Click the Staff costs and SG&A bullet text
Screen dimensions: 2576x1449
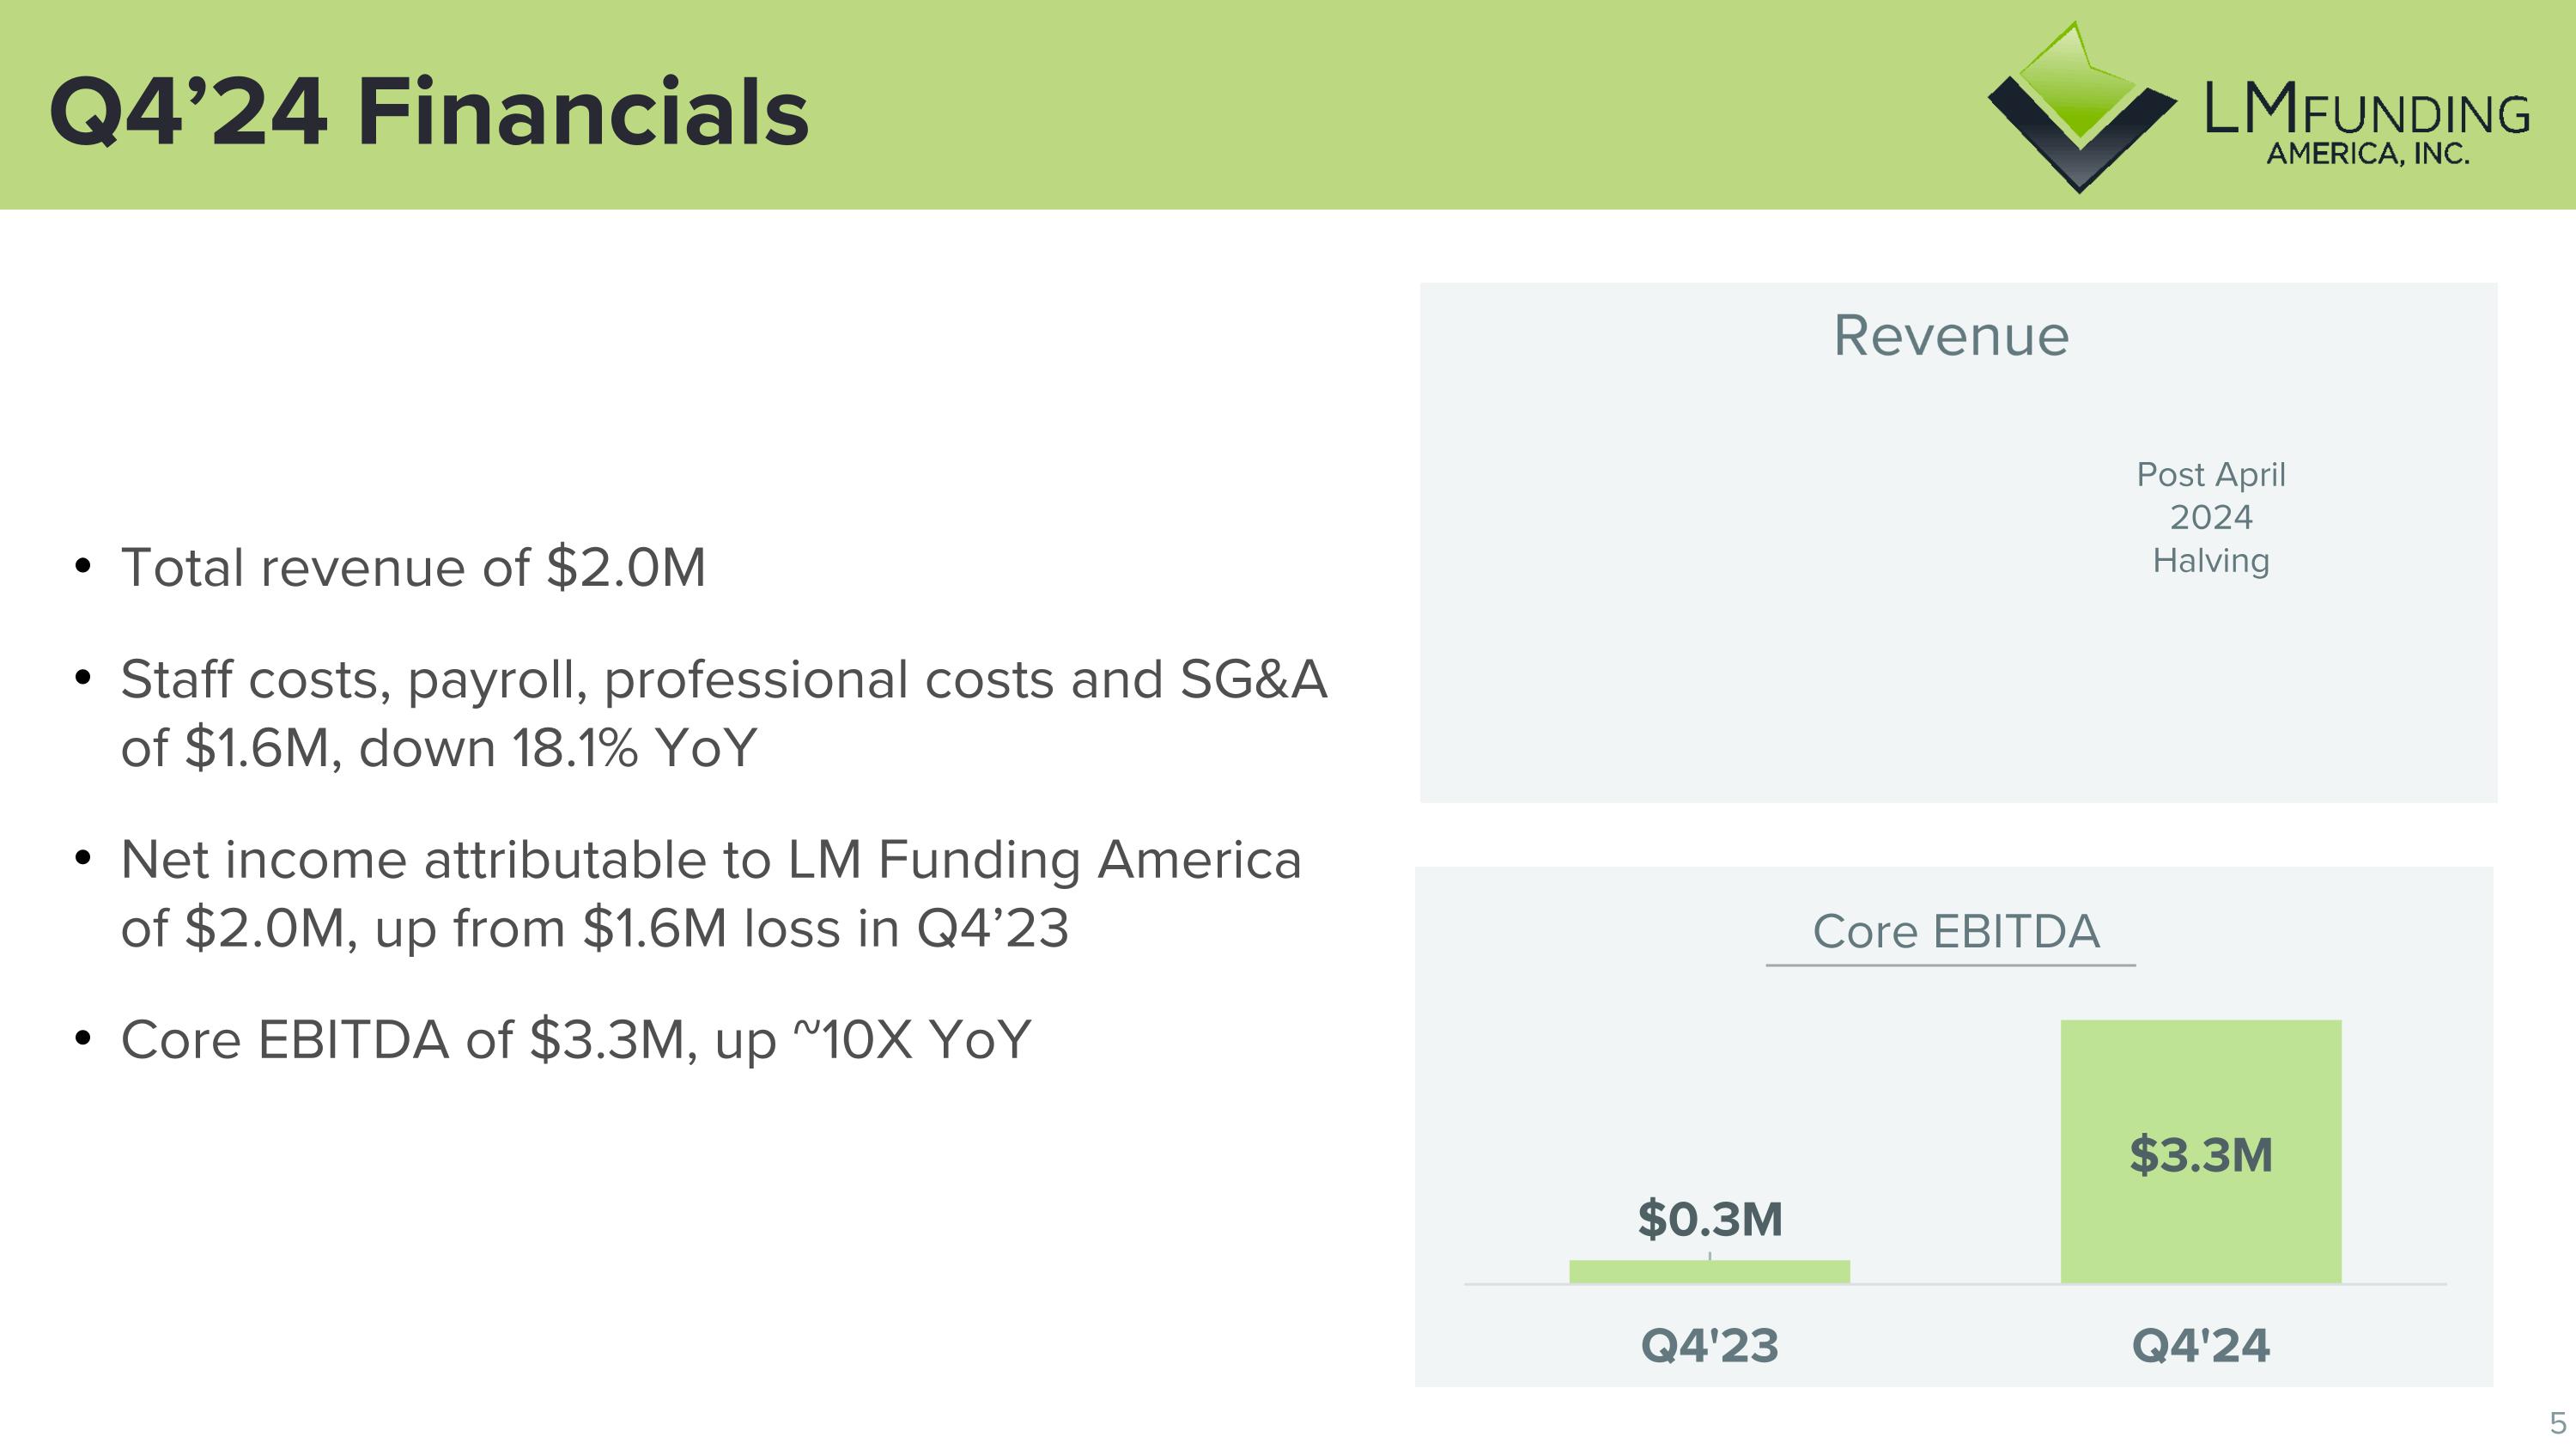tap(723, 713)
